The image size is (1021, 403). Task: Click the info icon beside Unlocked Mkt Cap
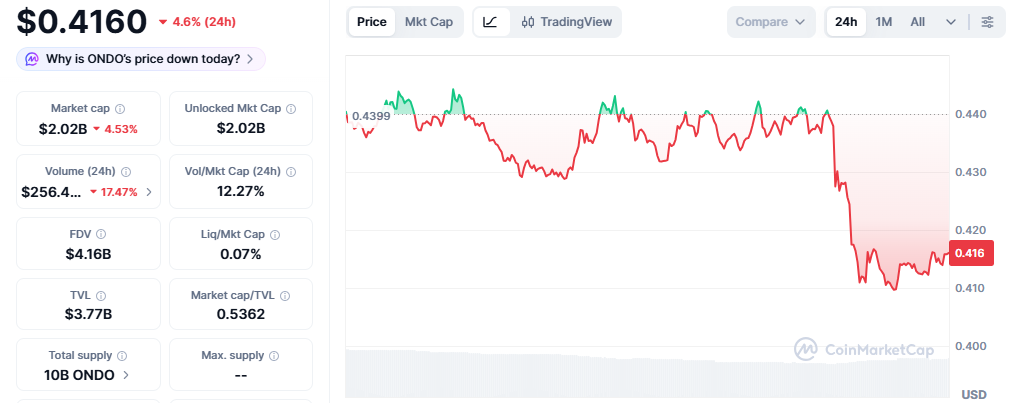(291, 109)
